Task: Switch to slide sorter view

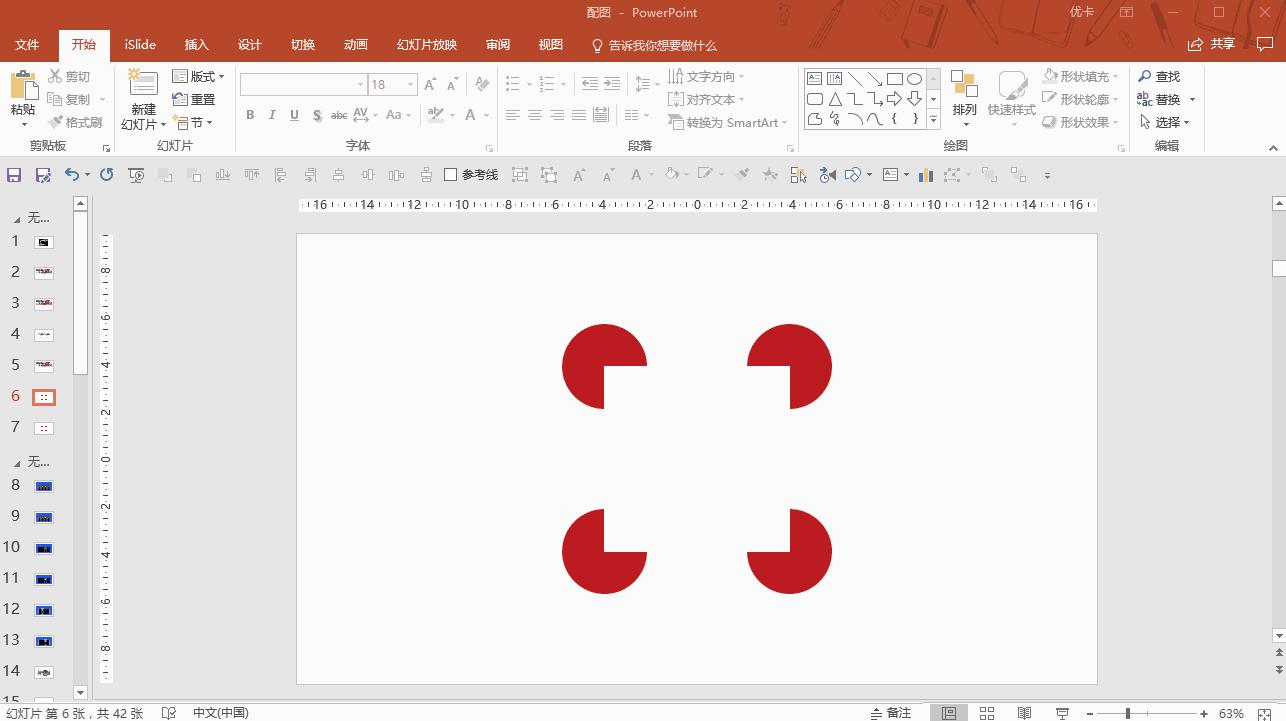Action: 987,713
